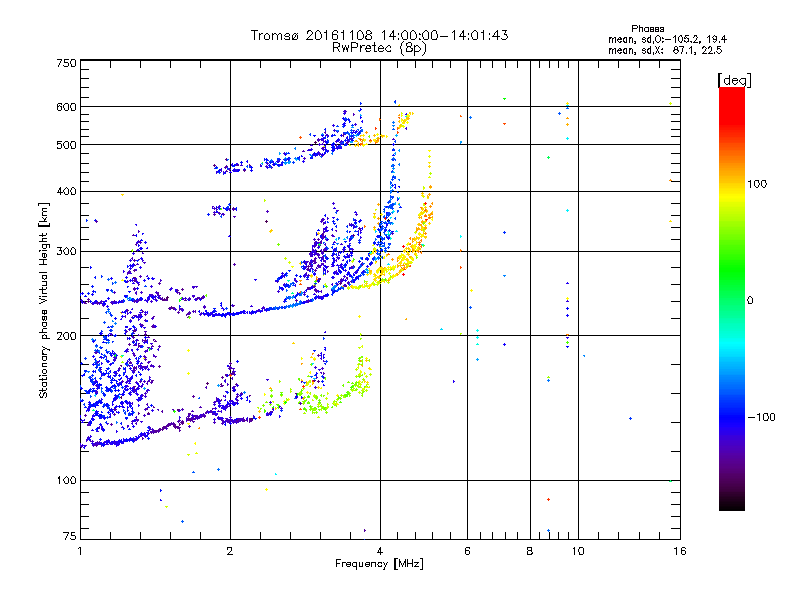This screenshot has height=600, width=800.
Task: Click the y-axis tick '400'
Action: tap(66, 191)
